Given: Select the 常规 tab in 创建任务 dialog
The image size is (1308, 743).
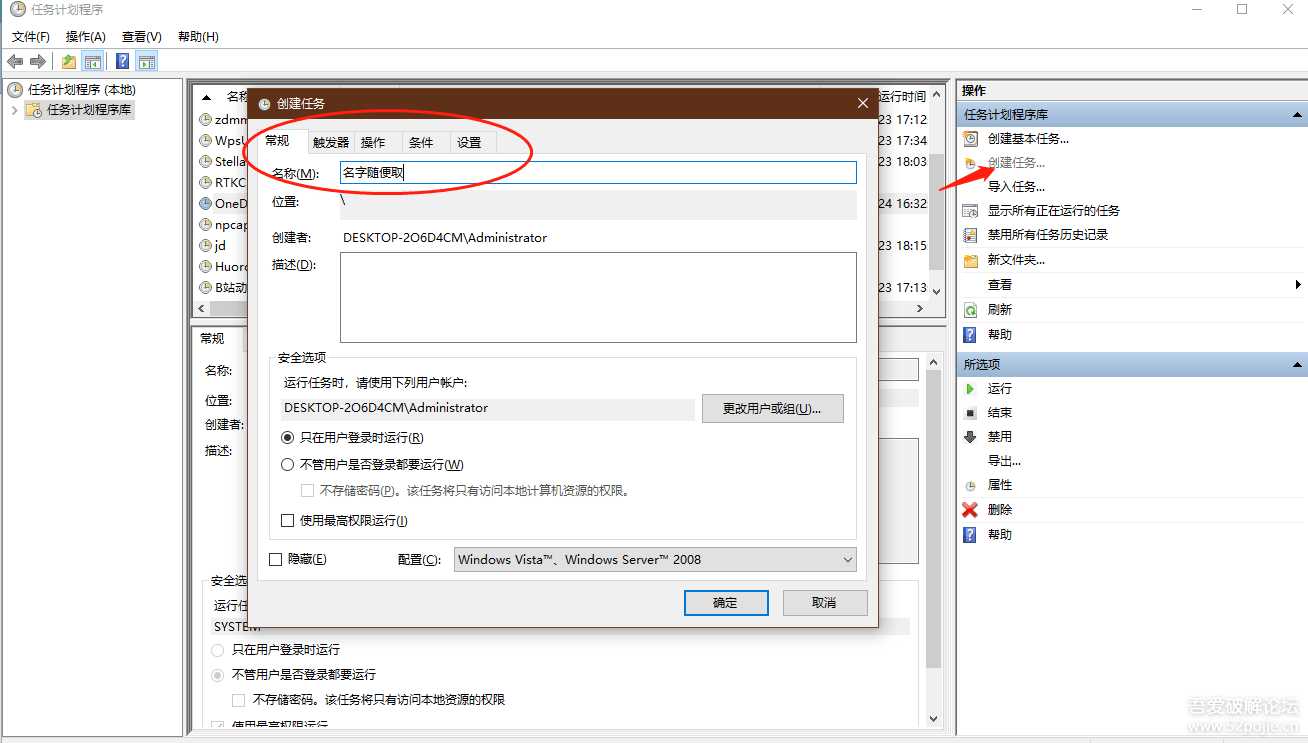Looking at the screenshot, I should tap(277, 142).
